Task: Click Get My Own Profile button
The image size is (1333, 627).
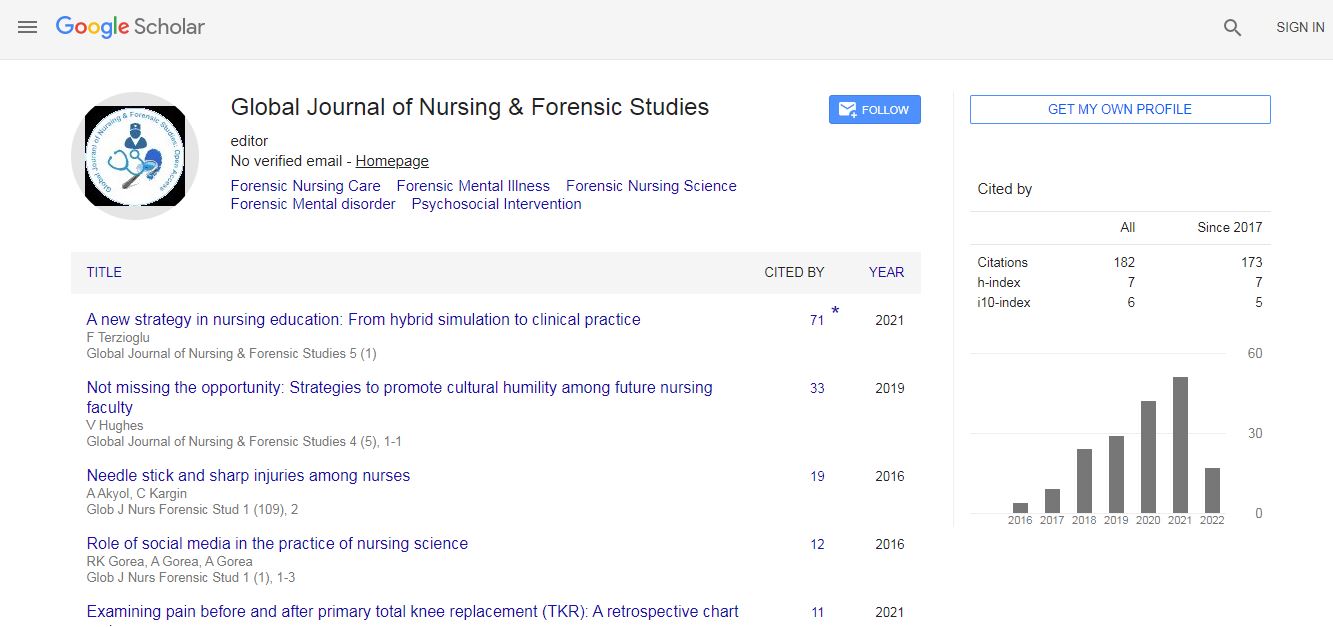Action: (1119, 110)
